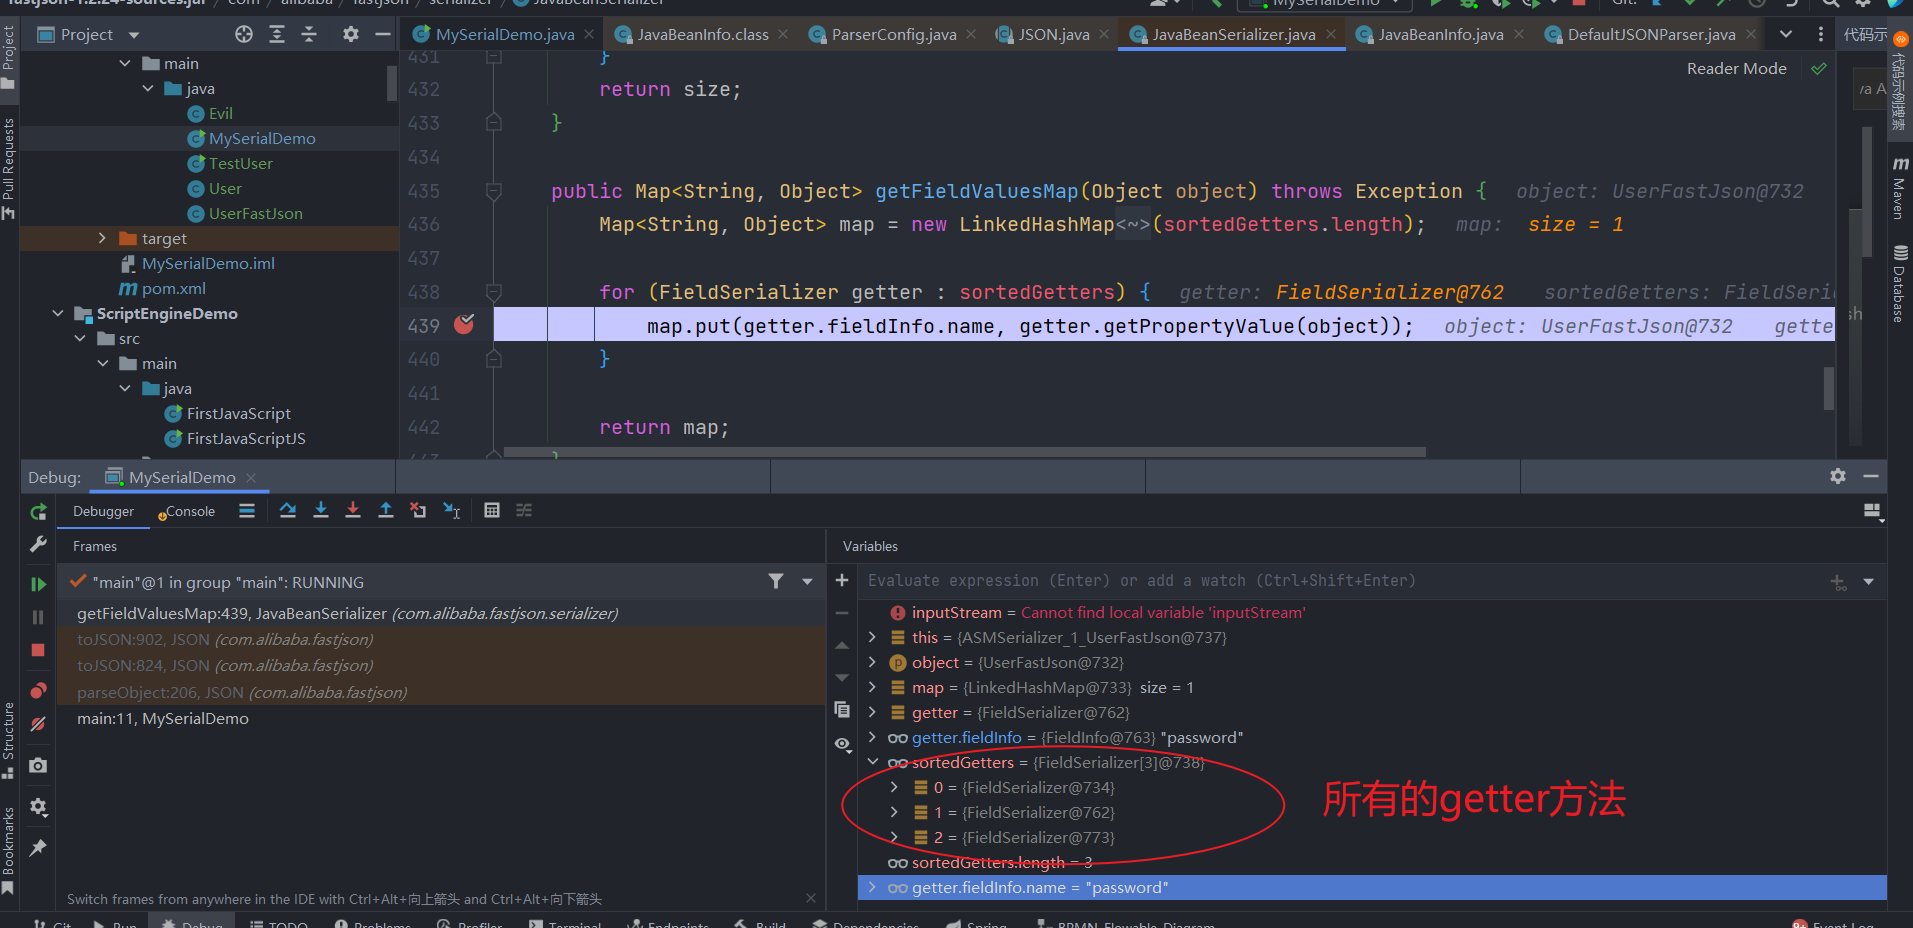Toggle the watches view eye icon
Viewport: 1913px width, 928px height.
[842, 744]
